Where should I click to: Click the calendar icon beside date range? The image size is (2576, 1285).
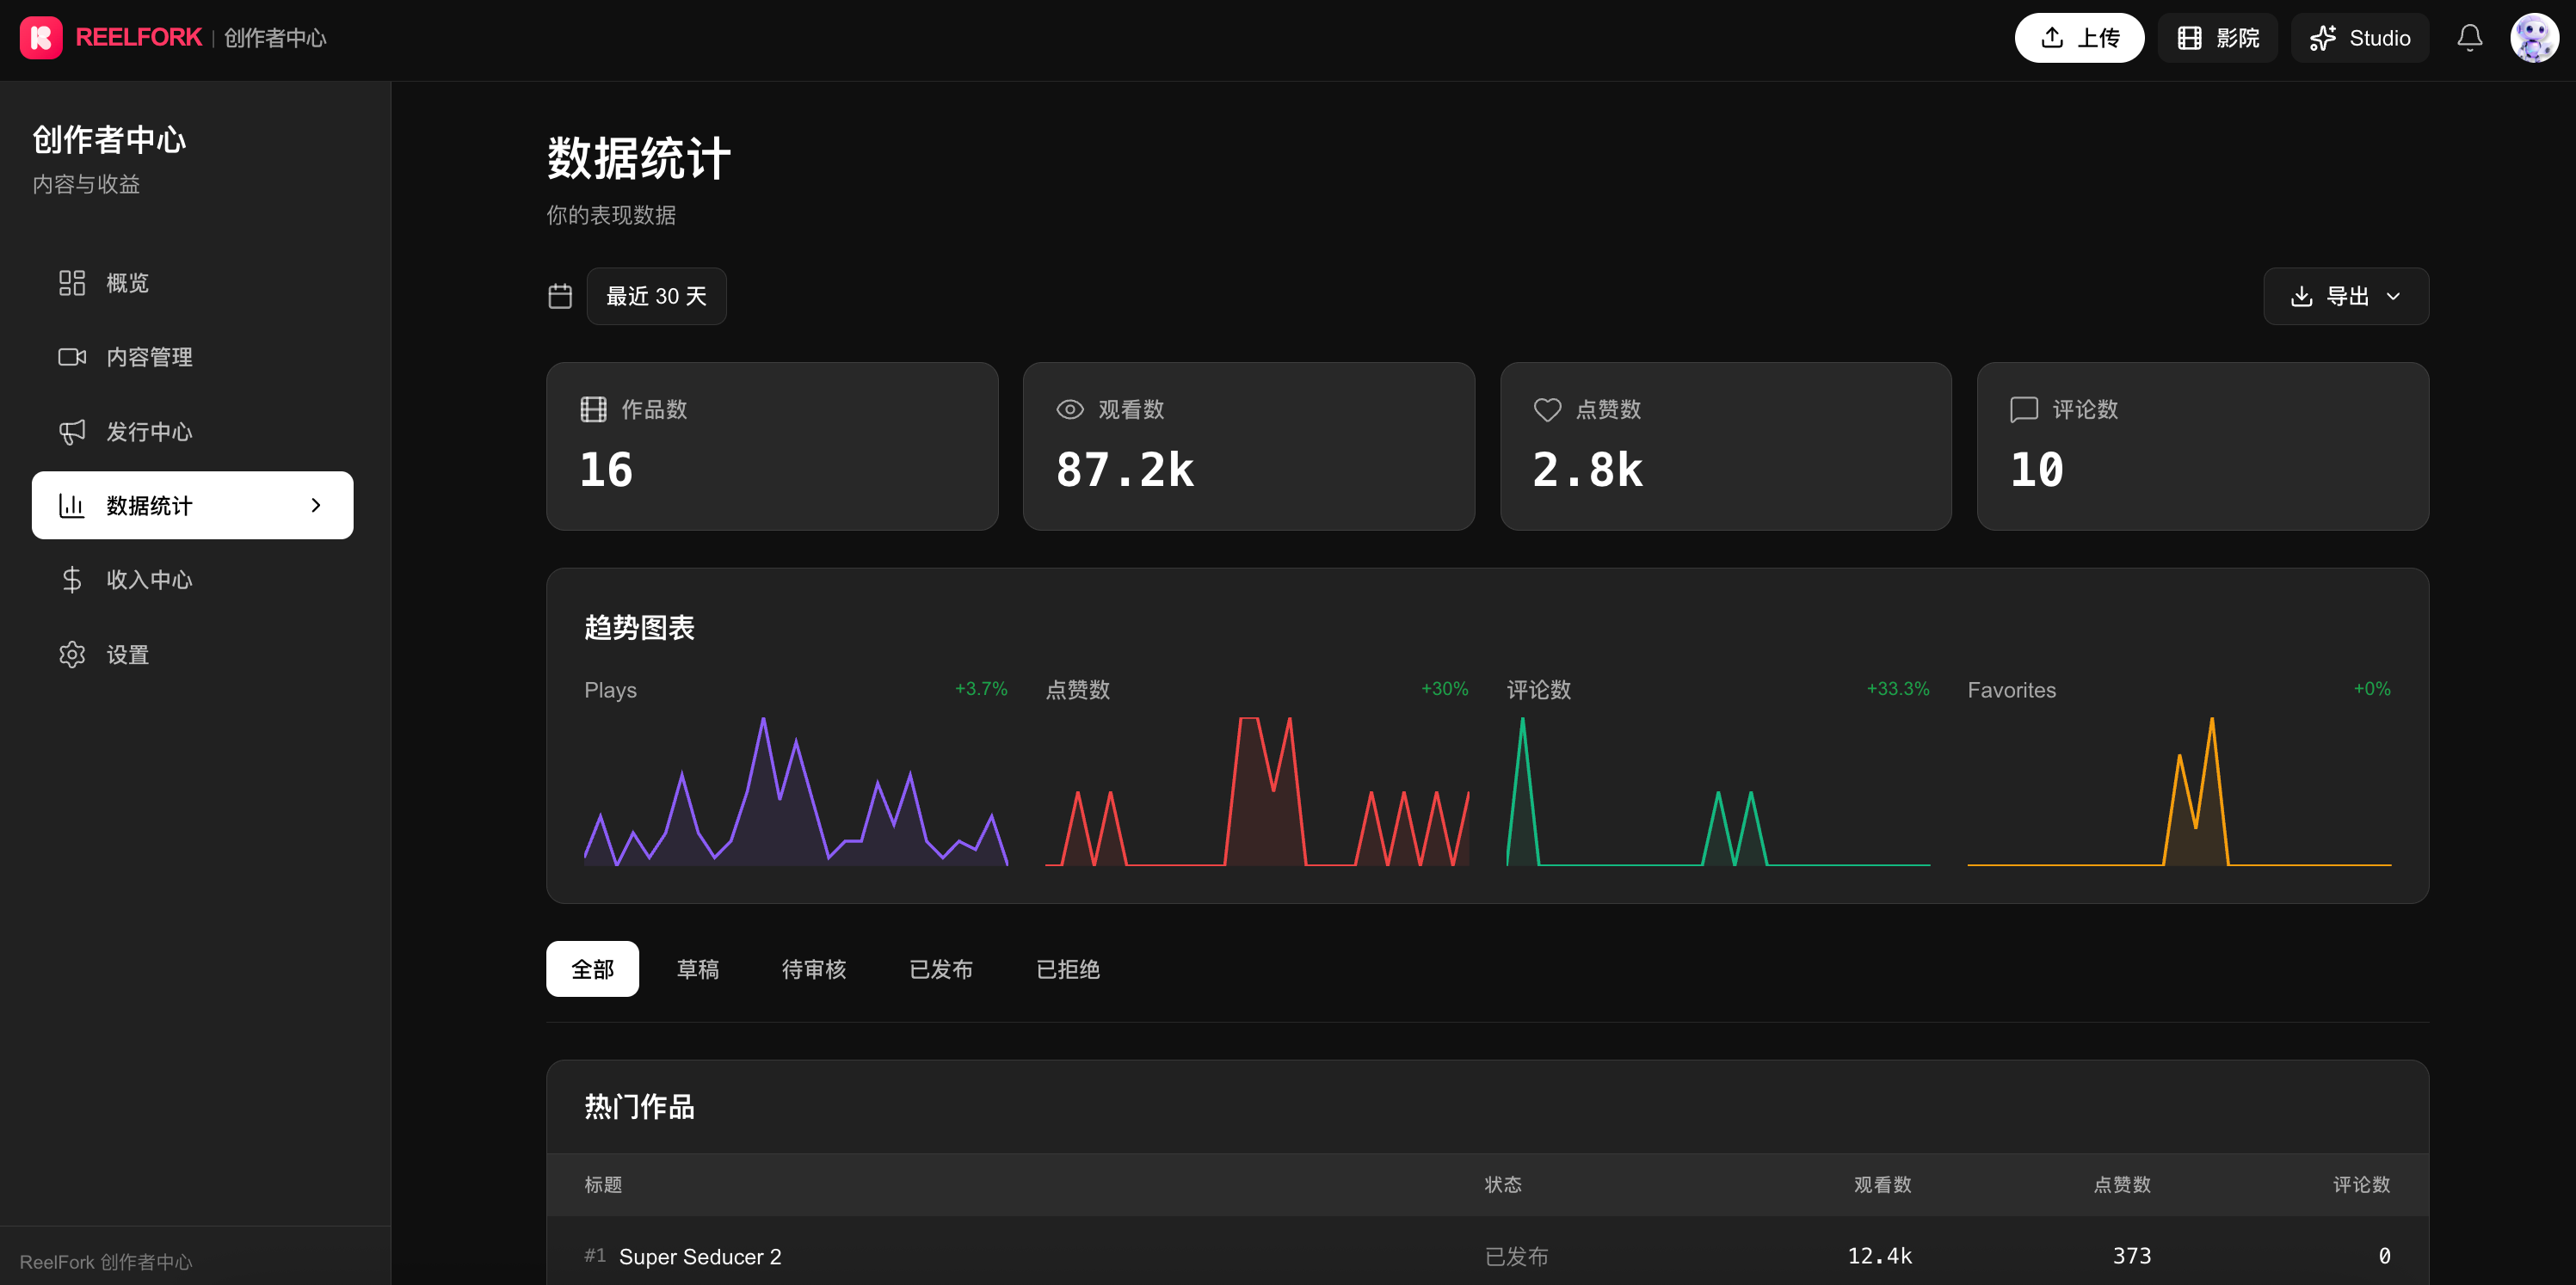[560, 296]
